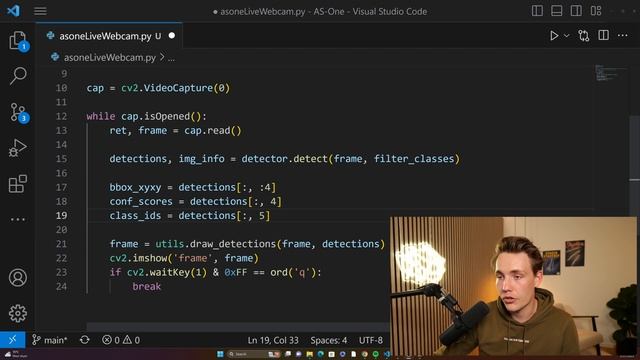Image resolution: width=640 pixels, height=360 pixels.
Task: Open VS Code icon in Windows taskbar
Action: point(386,354)
